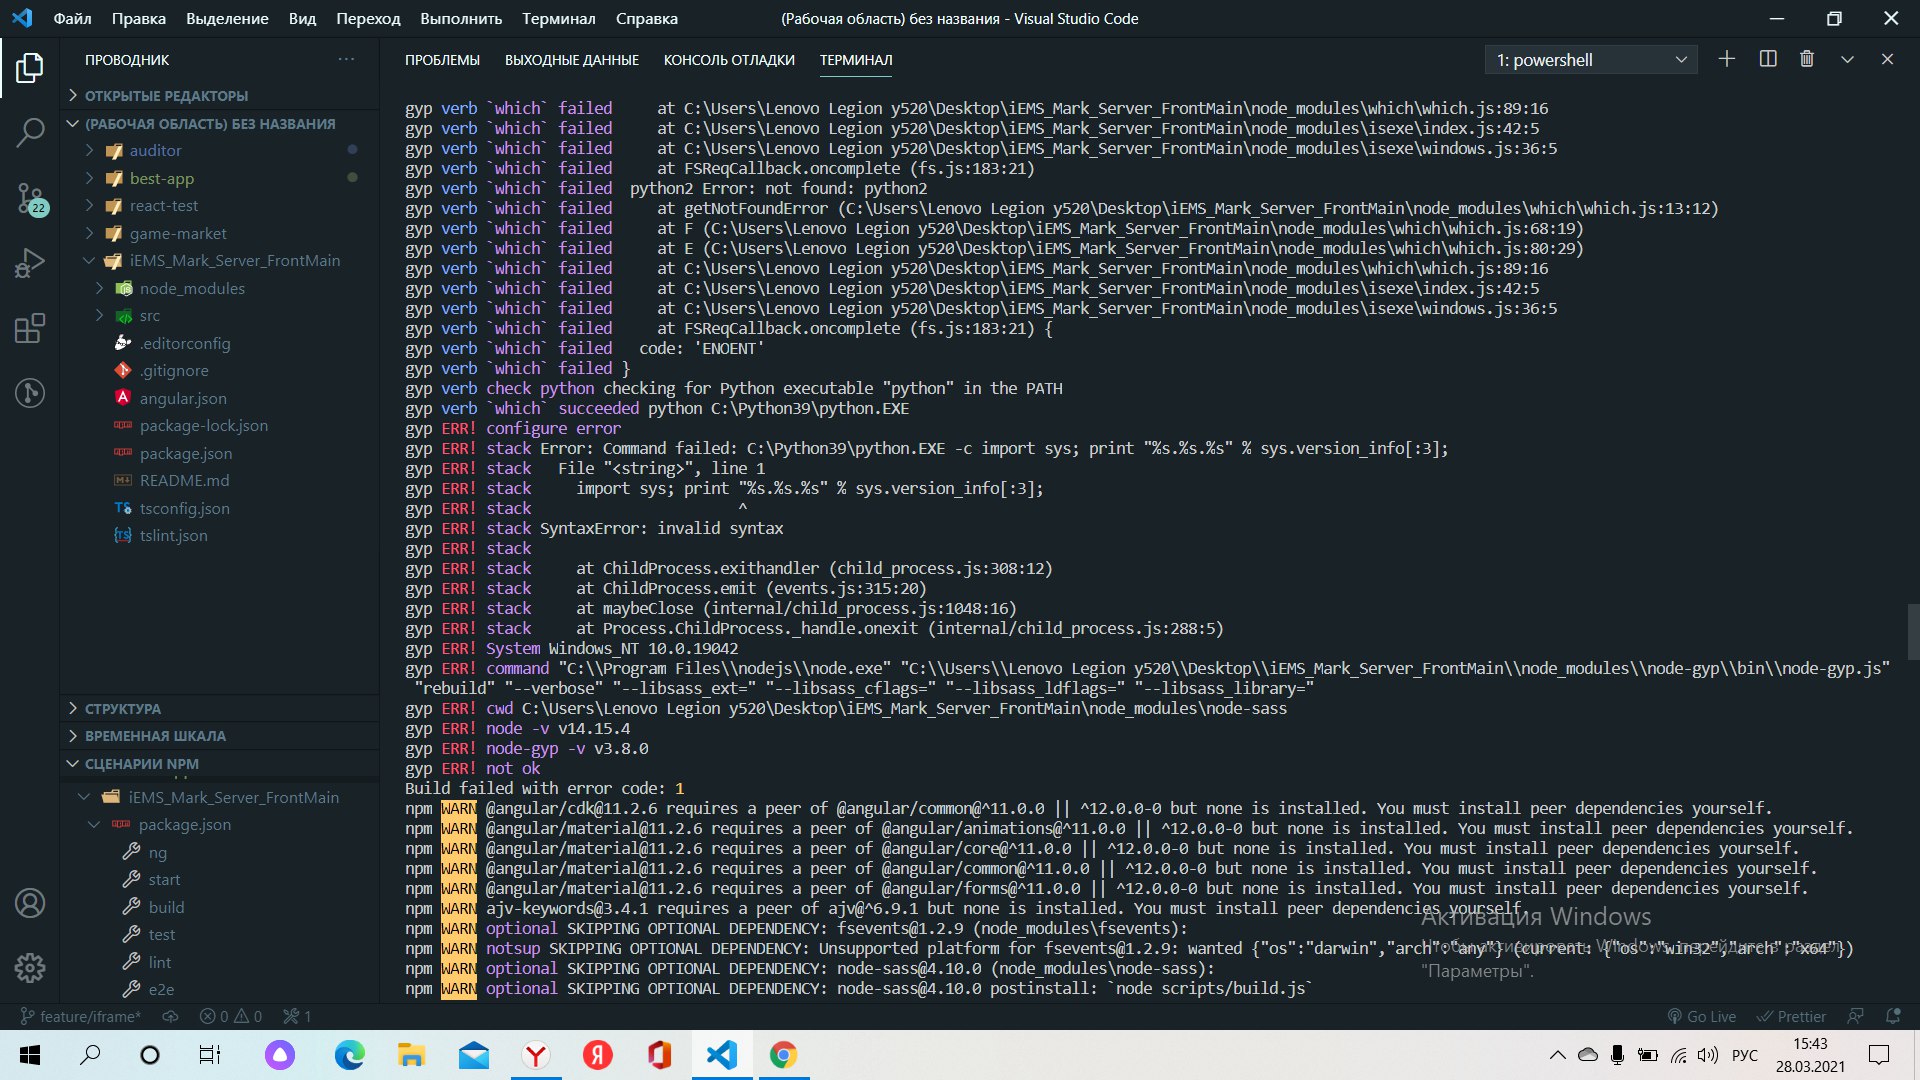Screen dimensions: 1920x1080
Task: Expand the react-test folder
Action: (163, 205)
